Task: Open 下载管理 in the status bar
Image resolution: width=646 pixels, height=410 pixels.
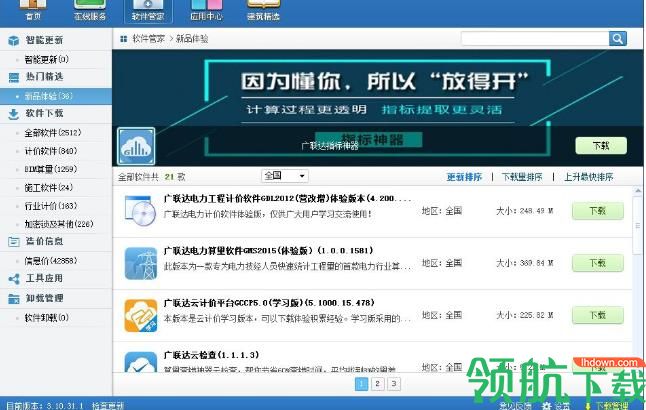Action: coord(612,406)
